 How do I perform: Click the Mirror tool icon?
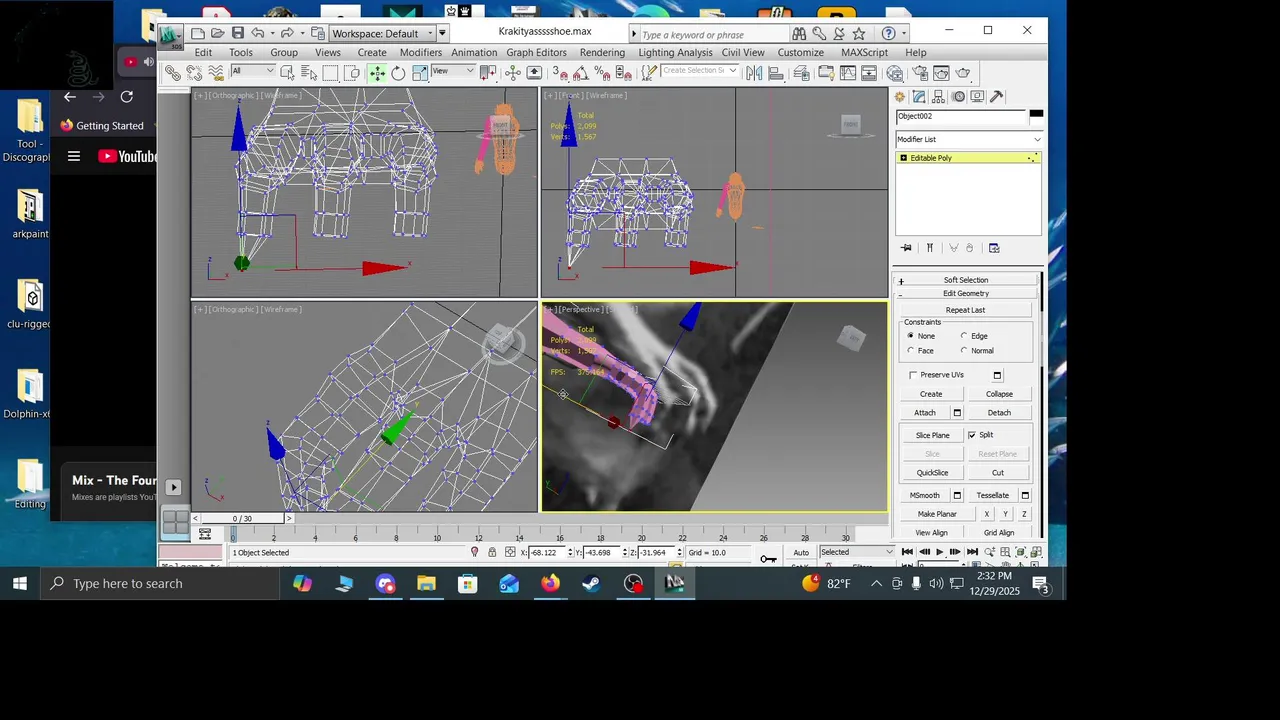[x=754, y=73]
